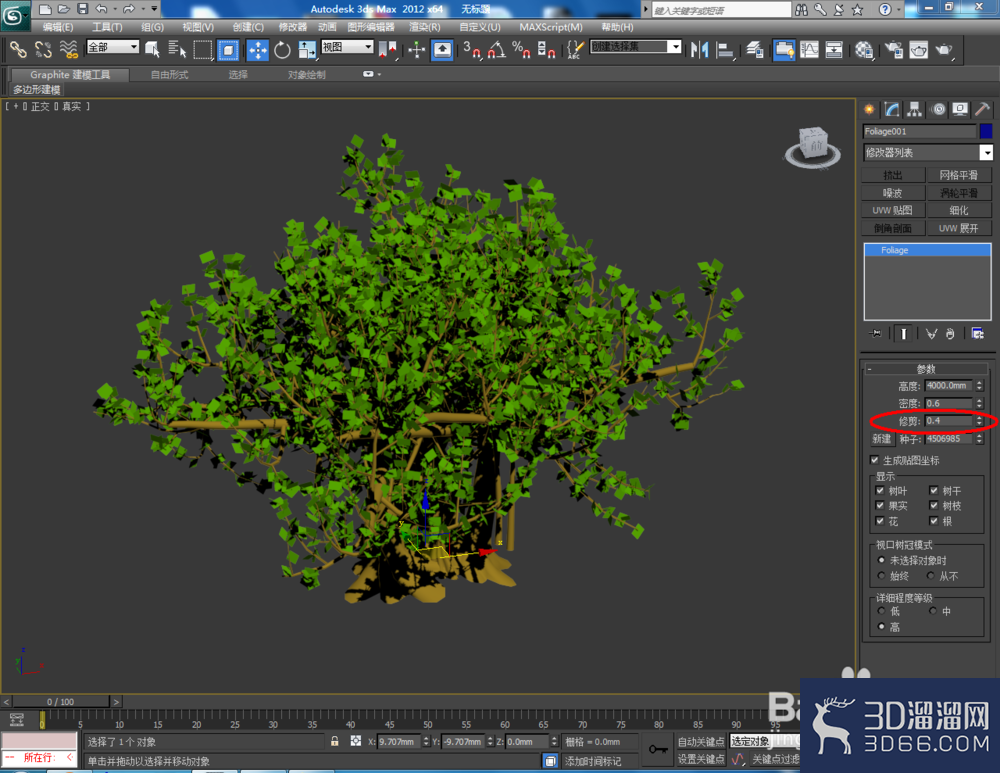Viewport: 1000px width, 773px height.
Task: Toggle 花 display checkbox
Action: point(879,521)
